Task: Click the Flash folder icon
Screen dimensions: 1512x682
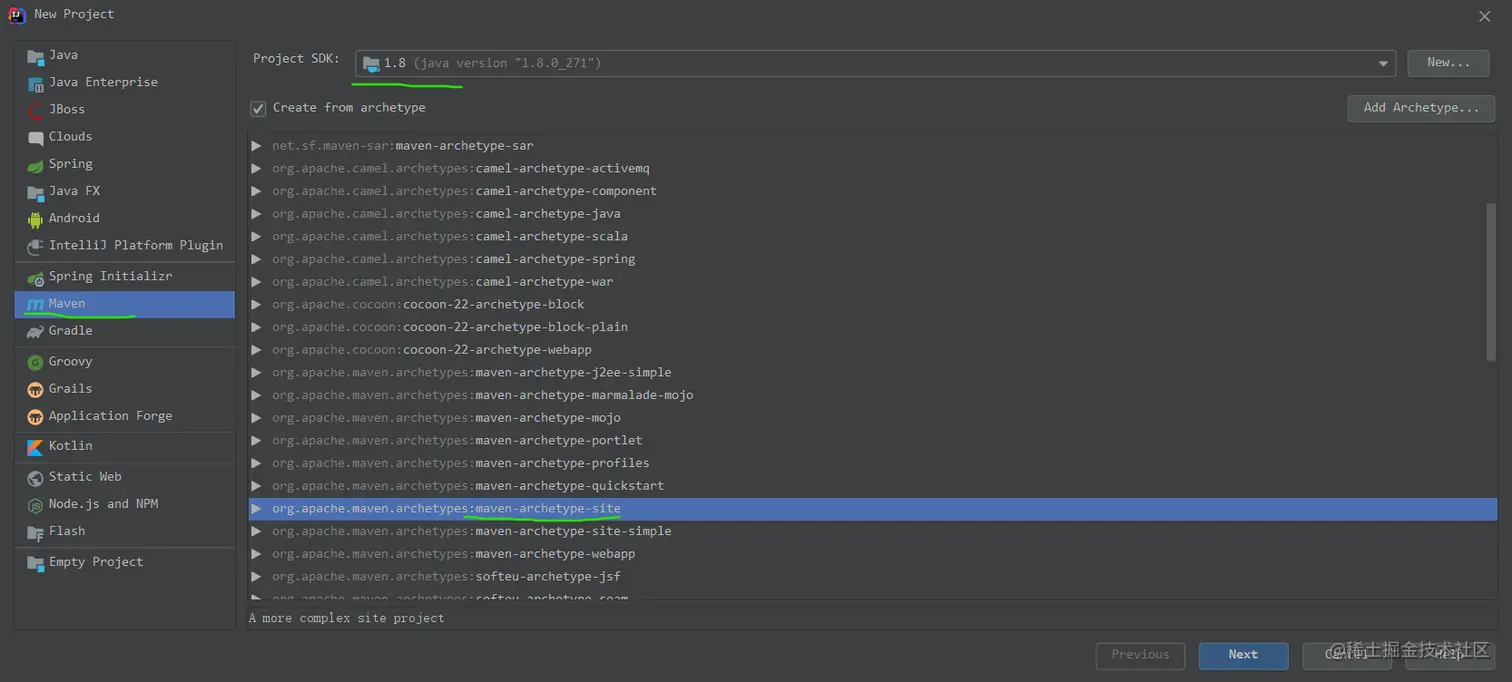Action: [35, 532]
